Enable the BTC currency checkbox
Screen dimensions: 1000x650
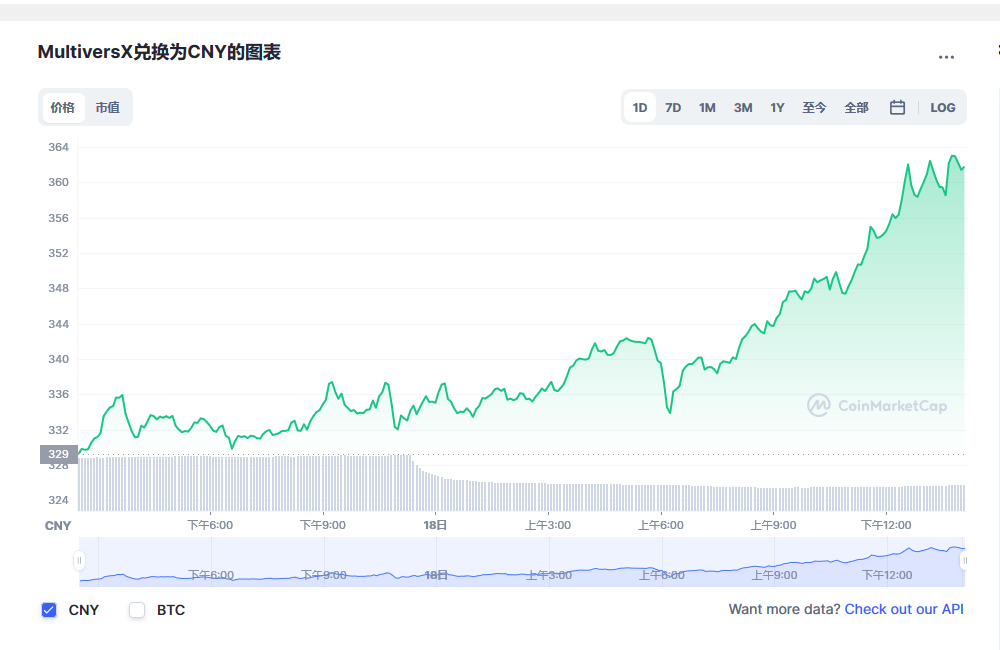coord(136,610)
